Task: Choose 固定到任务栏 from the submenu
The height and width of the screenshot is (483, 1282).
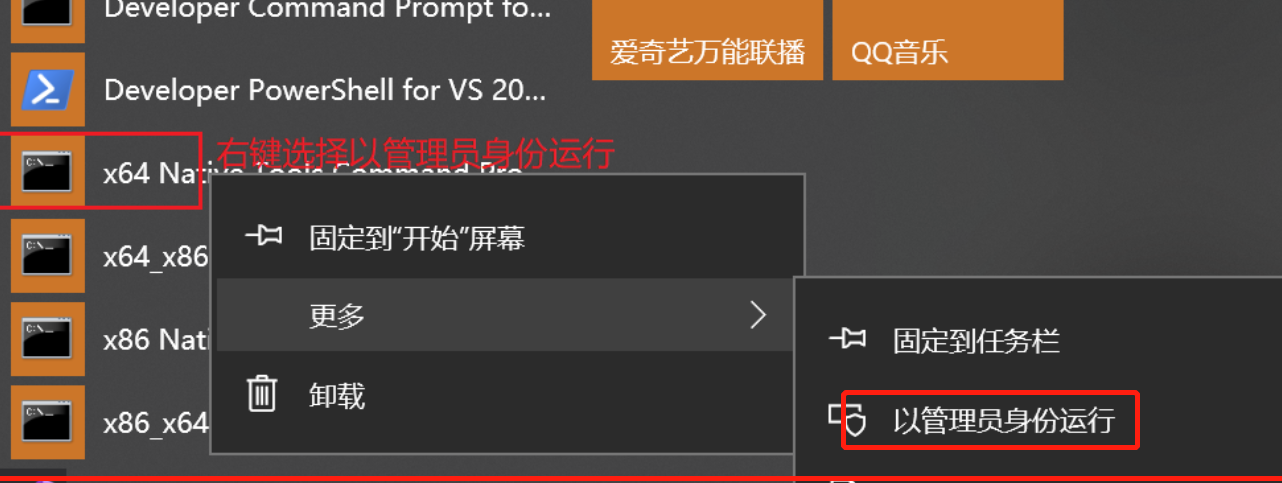Action: point(976,341)
